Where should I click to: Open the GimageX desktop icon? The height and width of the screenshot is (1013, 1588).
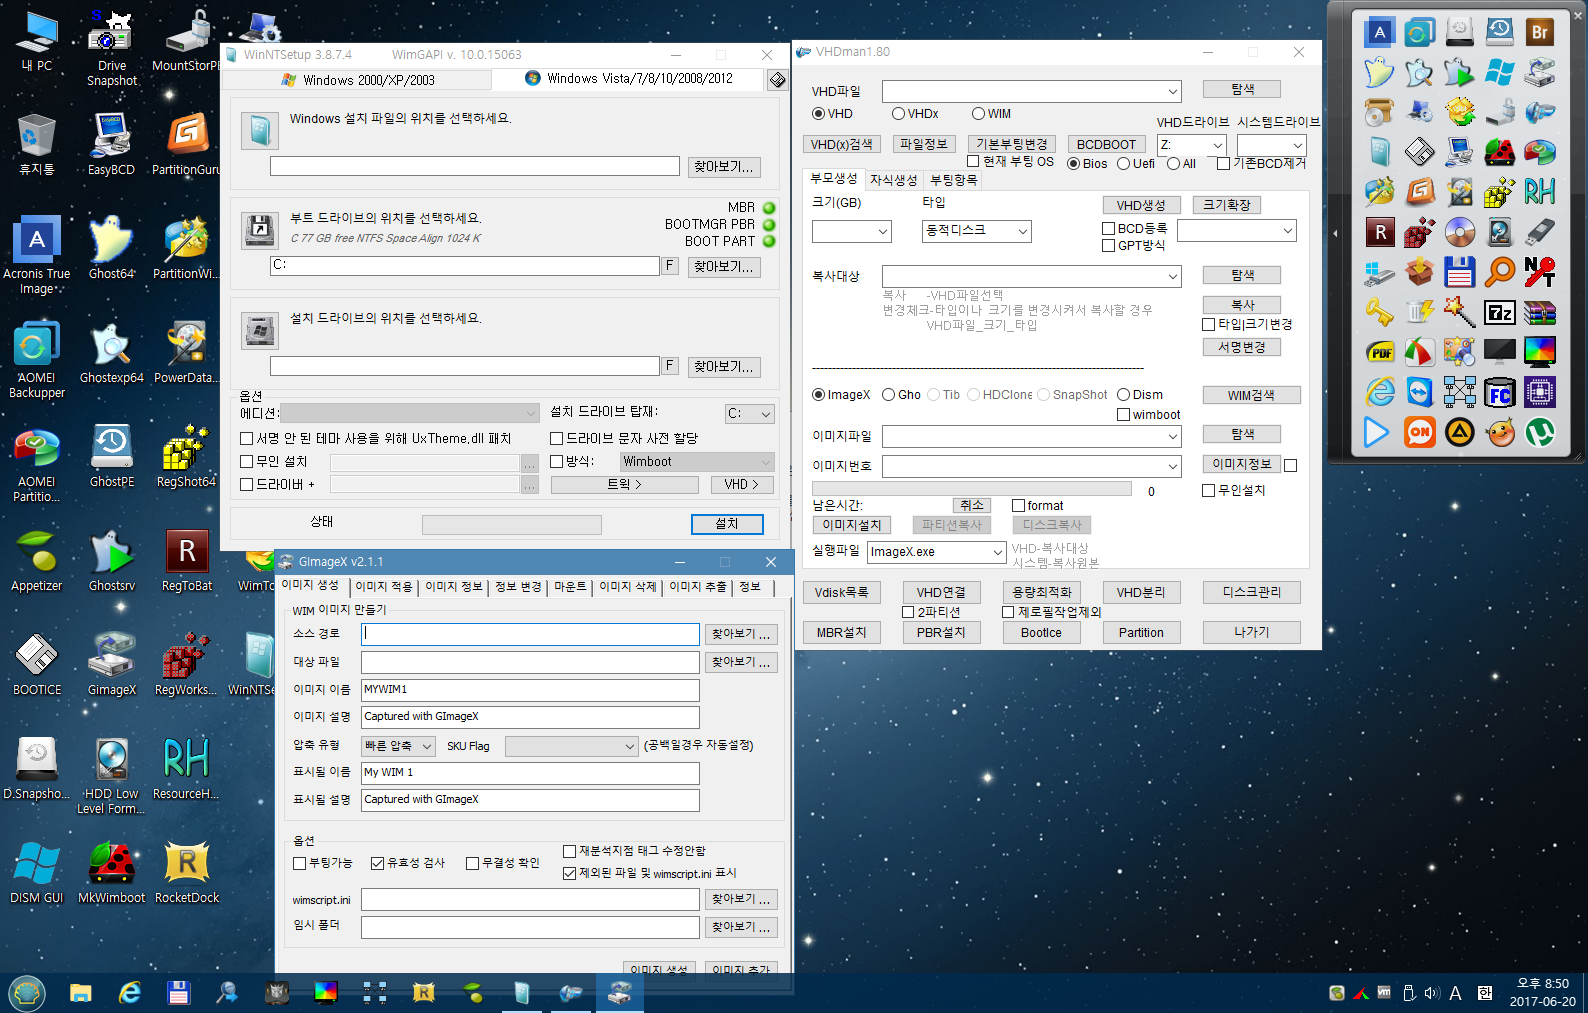(111, 664)
